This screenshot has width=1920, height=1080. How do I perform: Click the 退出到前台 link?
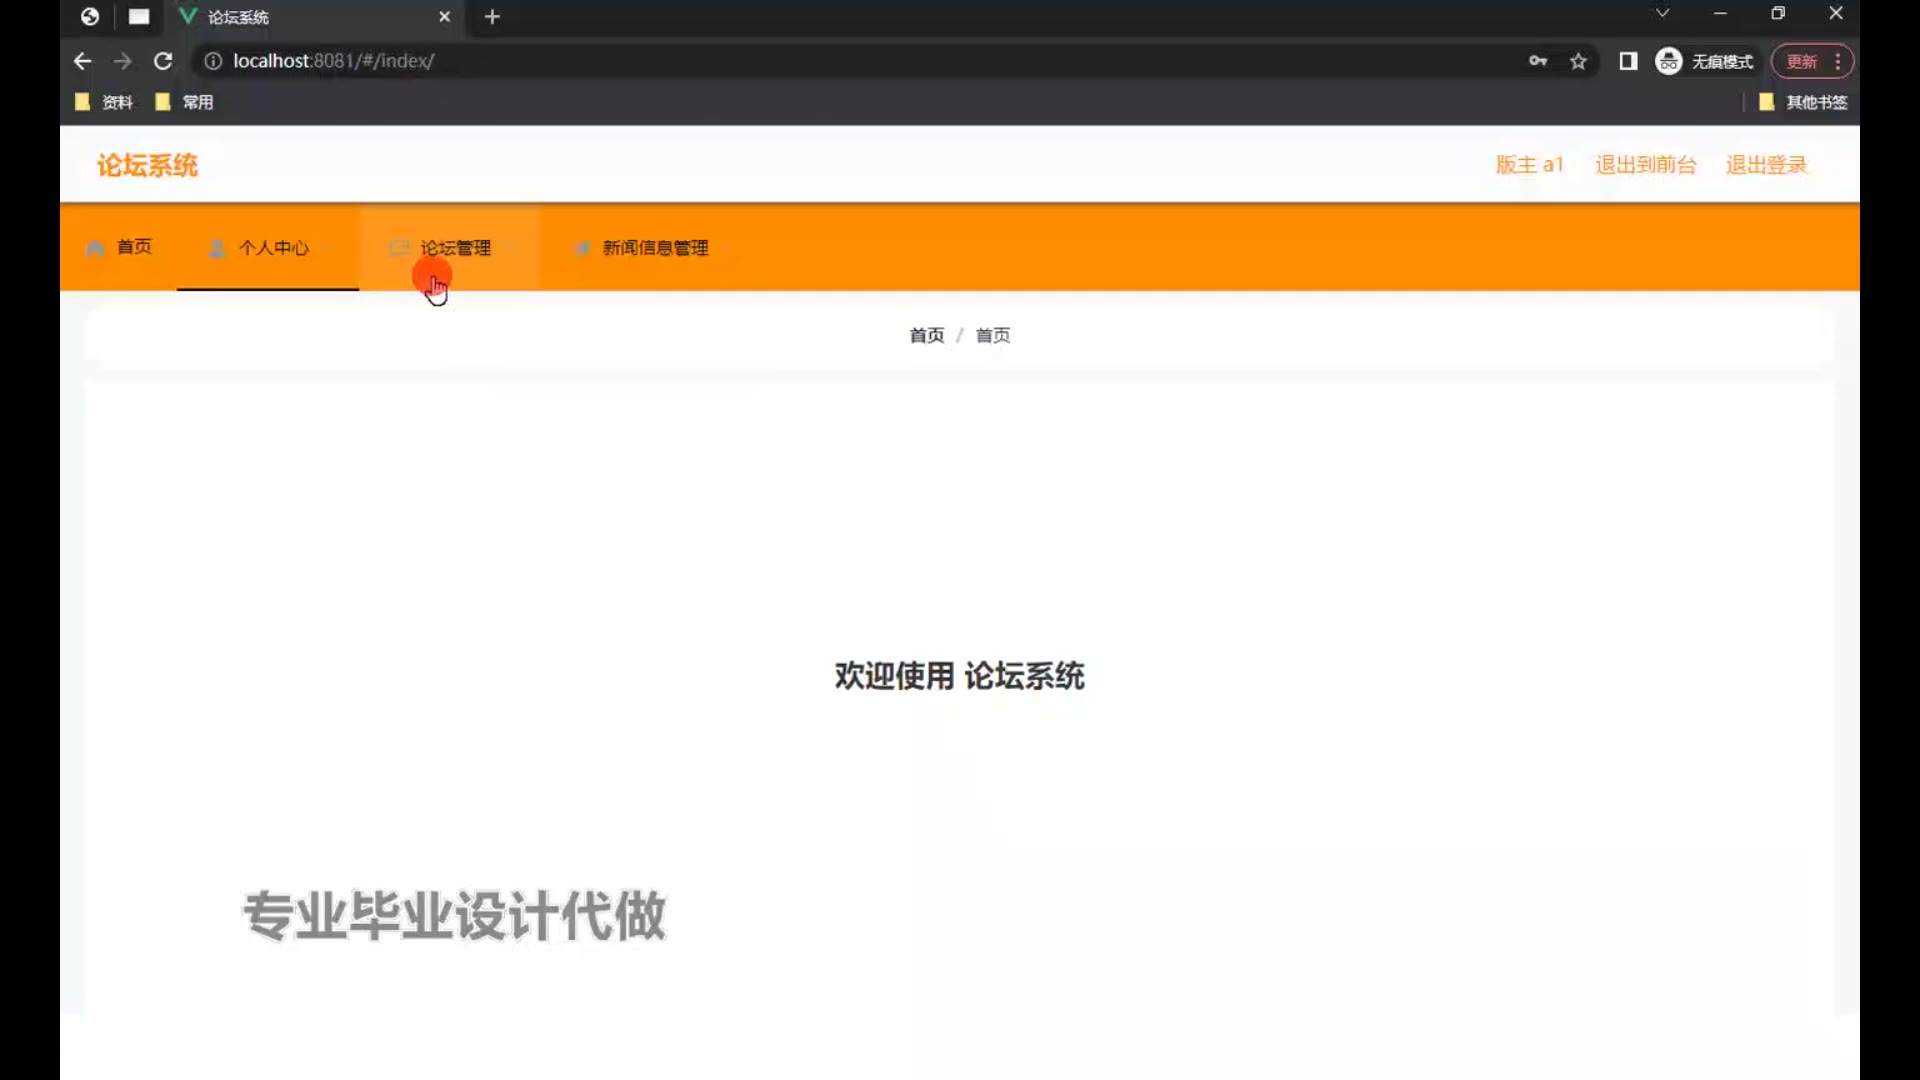1645,165
